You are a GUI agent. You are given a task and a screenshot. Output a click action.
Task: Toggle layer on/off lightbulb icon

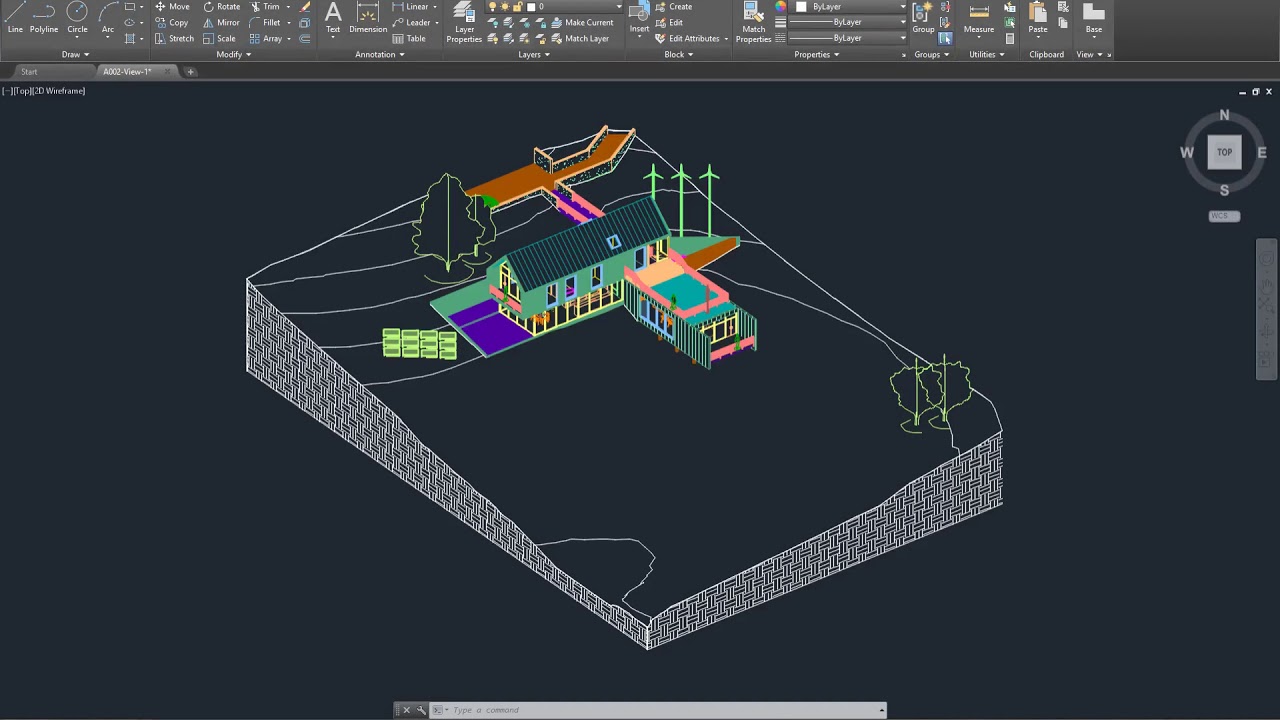click(x=493, y=6)
